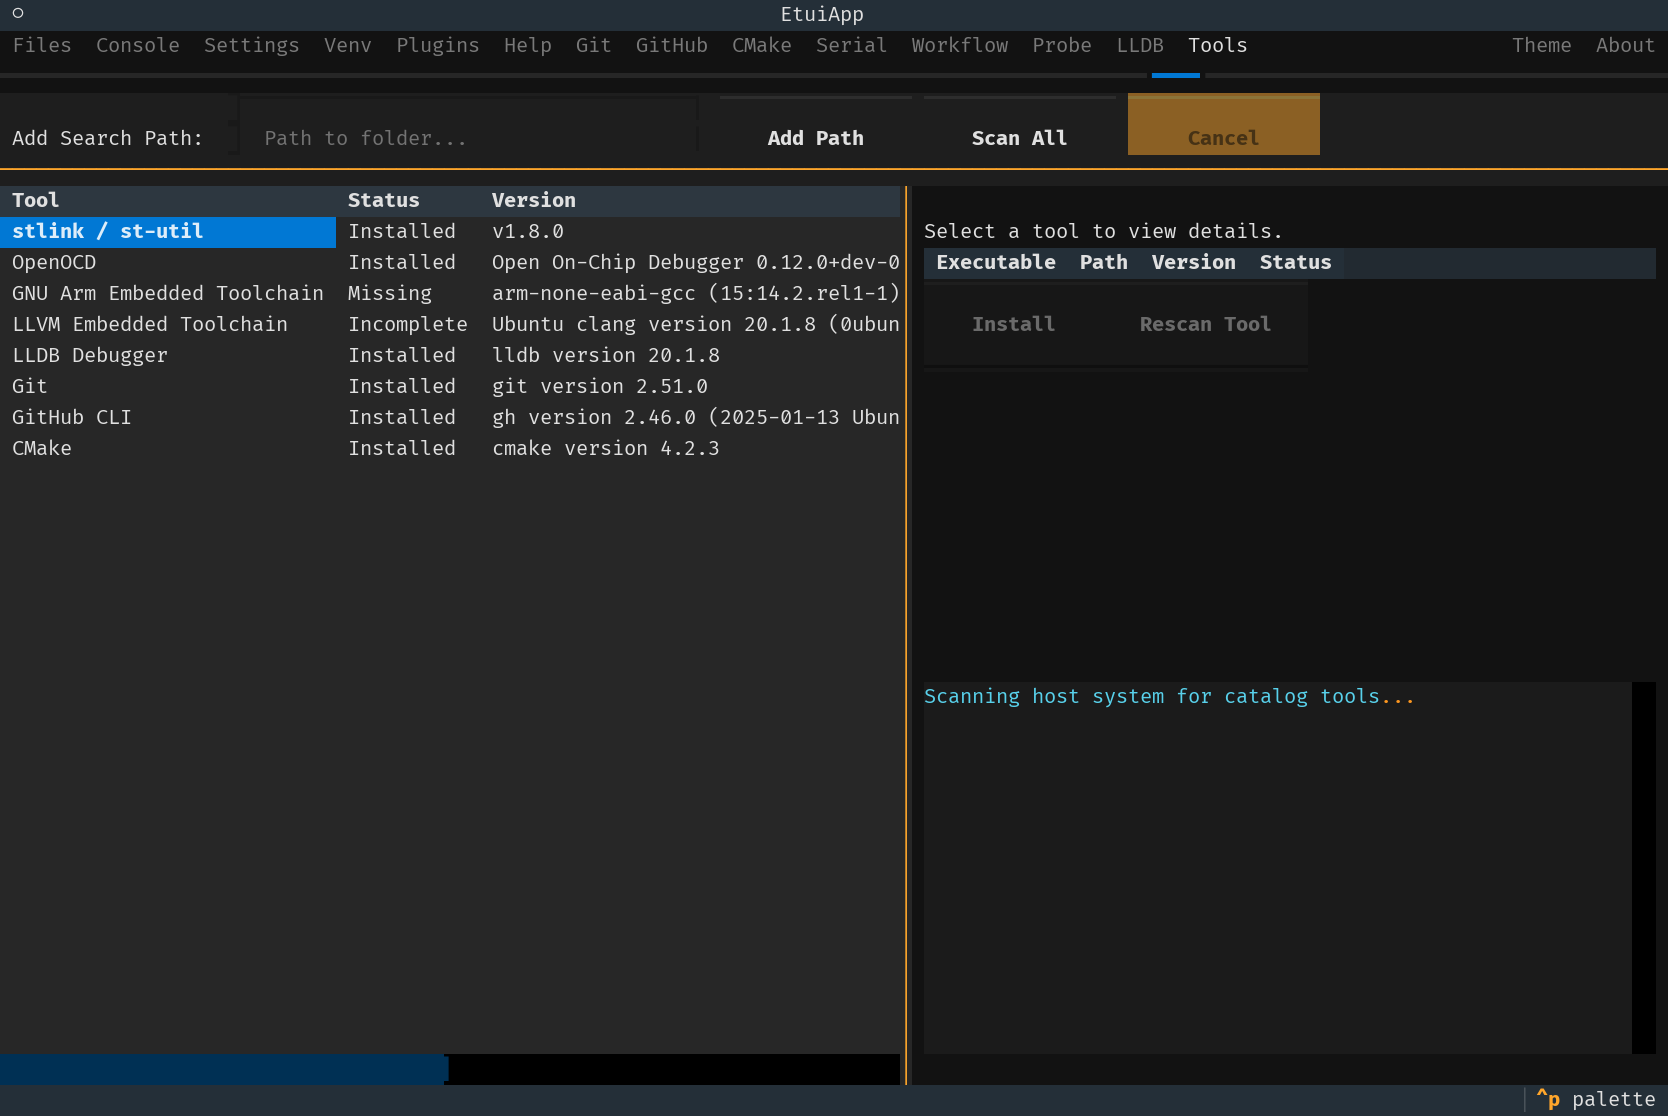This screenshot has width=1668, height=1116.
Task: Cancel the running scan
Action: coord(1224,125)
